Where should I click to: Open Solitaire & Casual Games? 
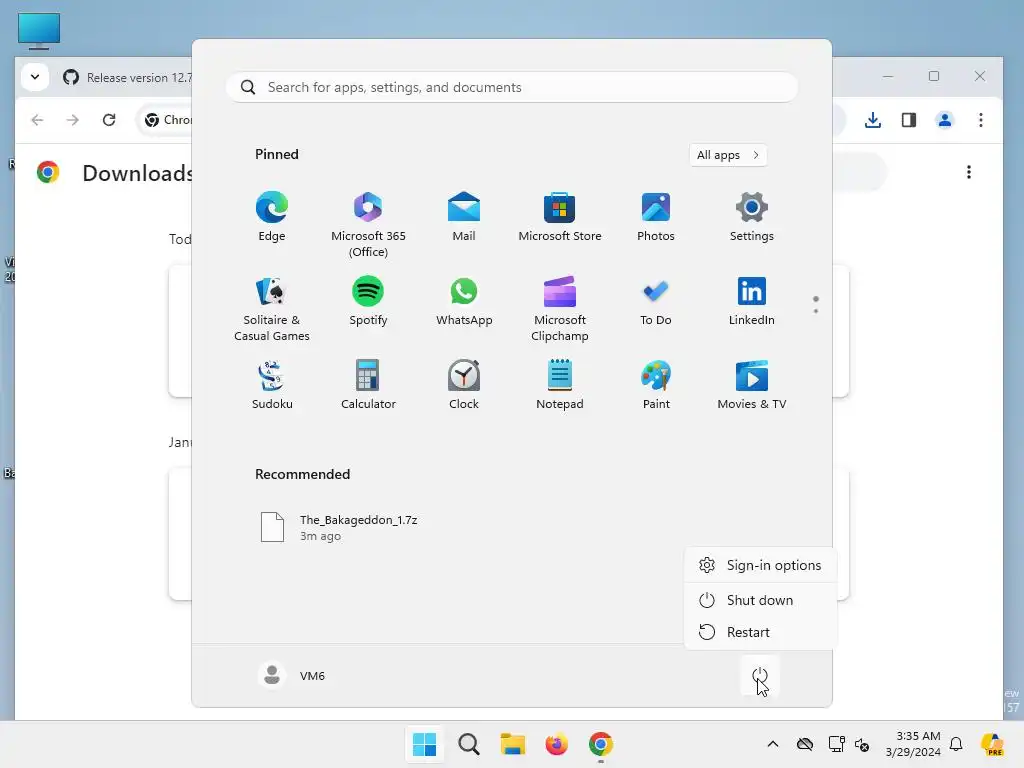[272, 308]
